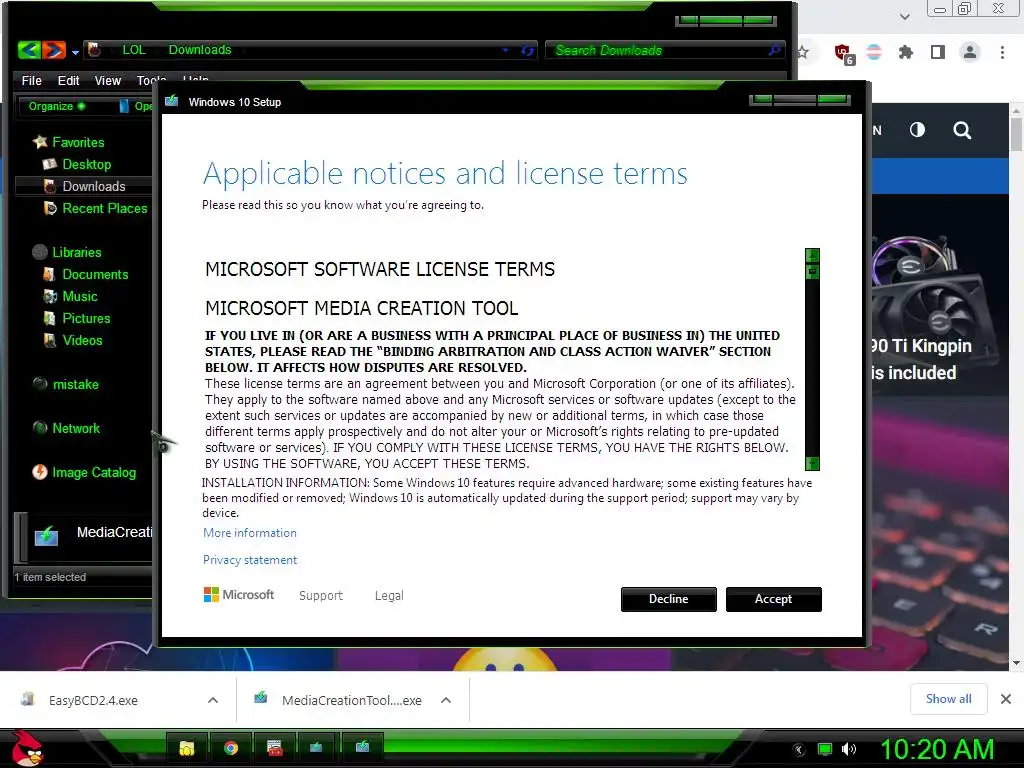Close the Chrome downloads bar
This screenshot has height=768, width=1024.
click(x=1006, y=699)
